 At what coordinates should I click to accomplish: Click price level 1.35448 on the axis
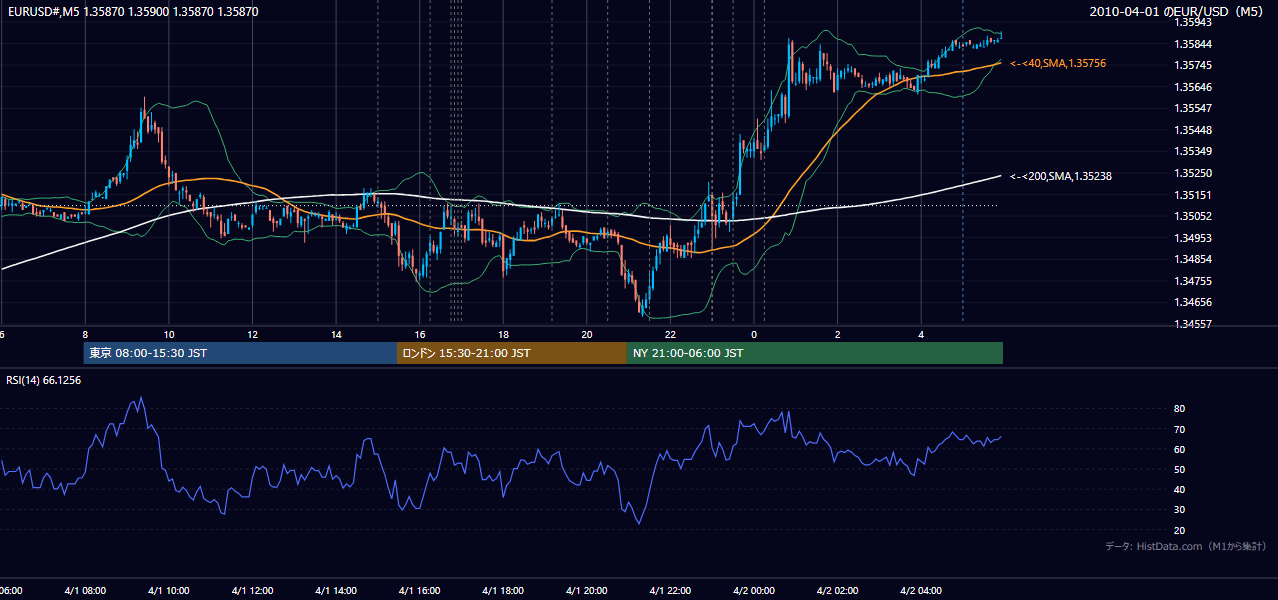coord(1192,130)
